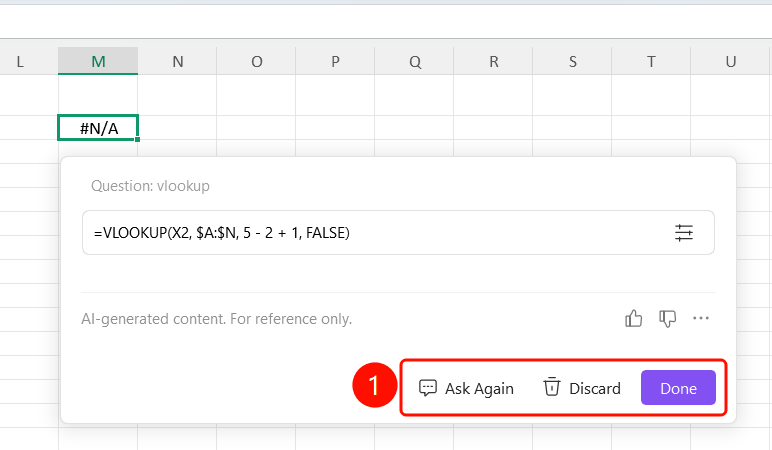Select column M header
This screenshot has height=450, width=772.
pos(98,62)
